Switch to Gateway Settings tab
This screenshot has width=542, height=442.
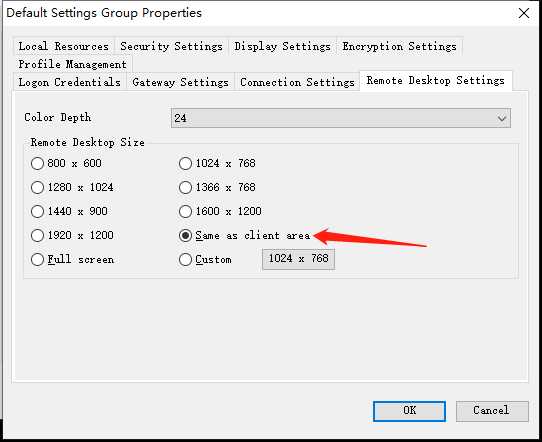[180, 82]
